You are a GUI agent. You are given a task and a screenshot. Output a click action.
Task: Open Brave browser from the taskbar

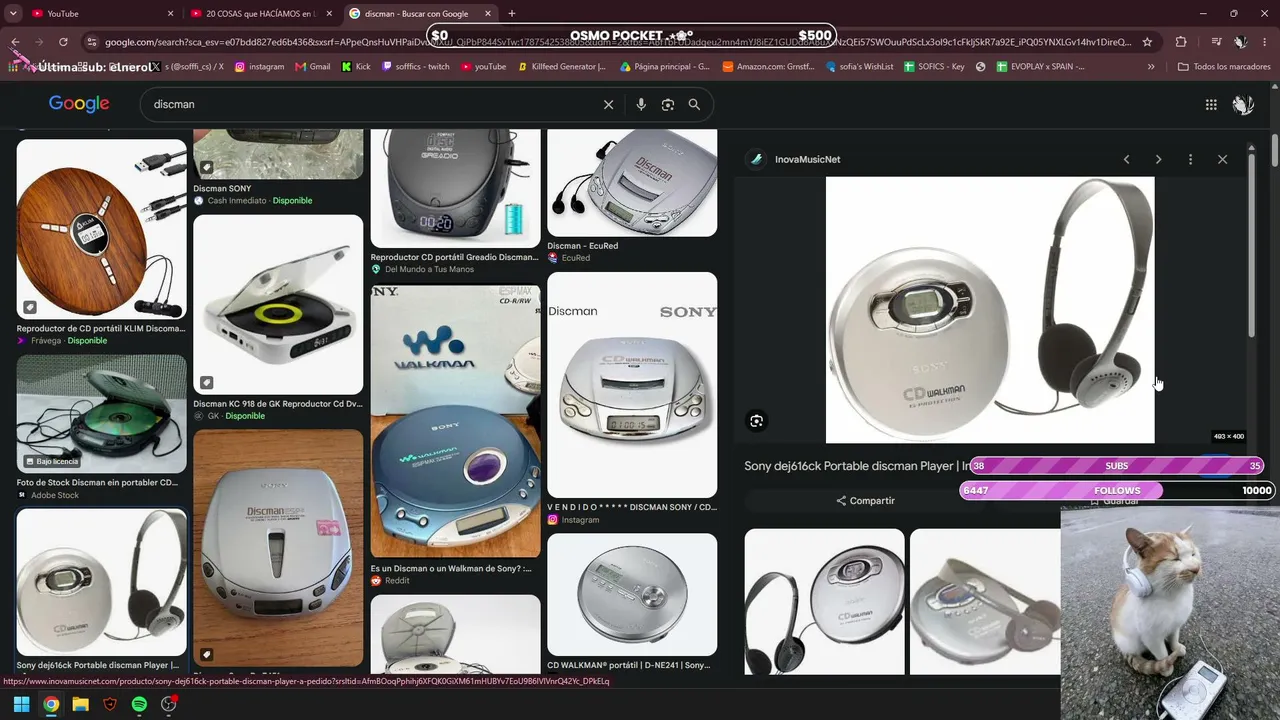(110, 704)
